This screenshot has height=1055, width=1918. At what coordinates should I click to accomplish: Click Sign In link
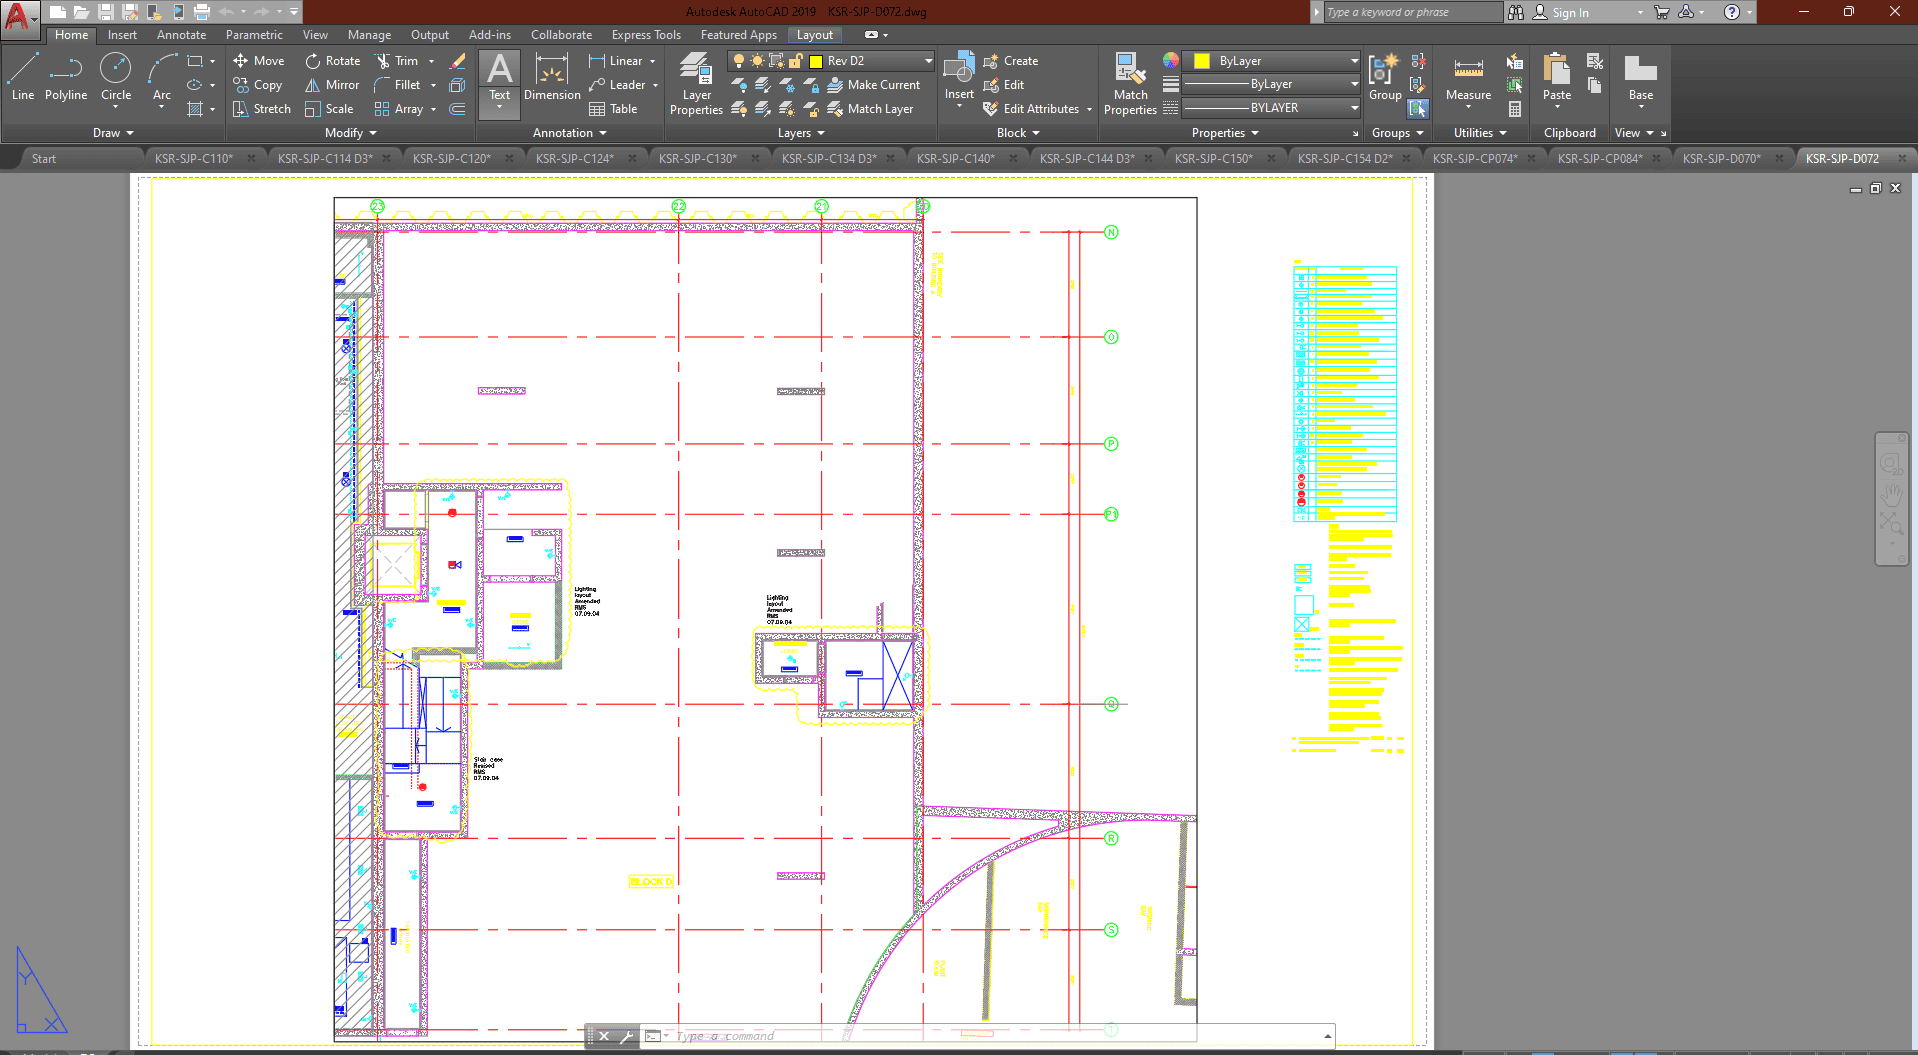coord(1570,13)
